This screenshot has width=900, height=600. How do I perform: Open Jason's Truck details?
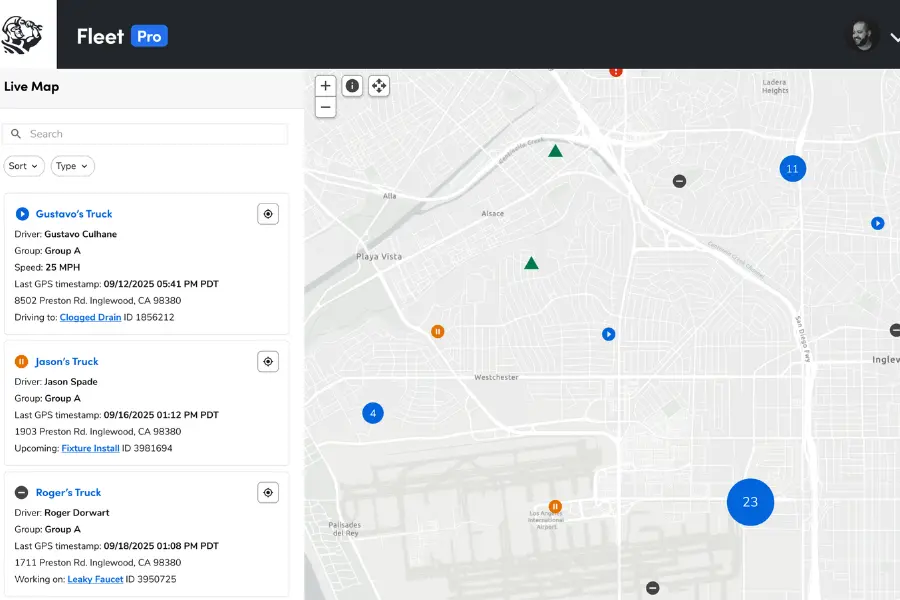pos(67,362)
